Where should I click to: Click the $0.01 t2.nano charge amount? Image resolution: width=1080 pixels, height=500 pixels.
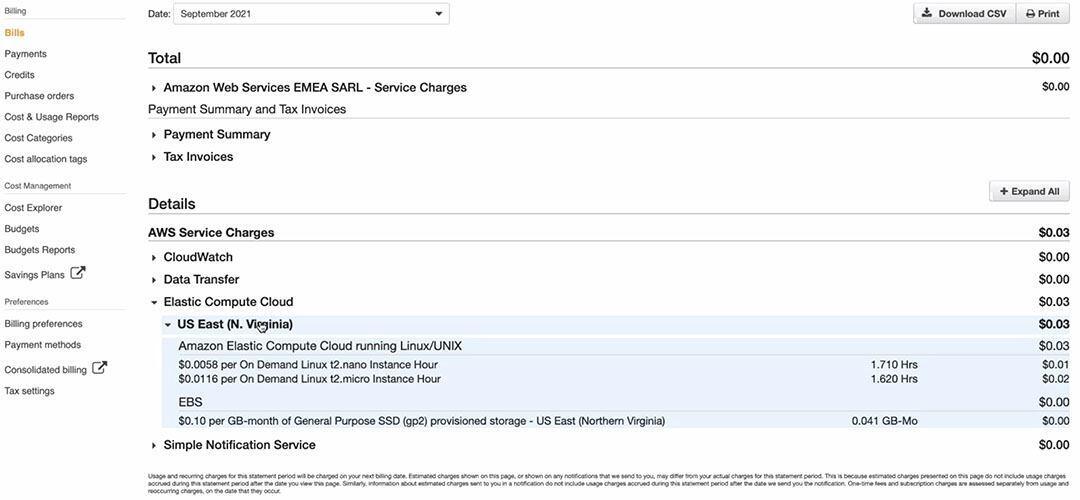click(1055, 364)
